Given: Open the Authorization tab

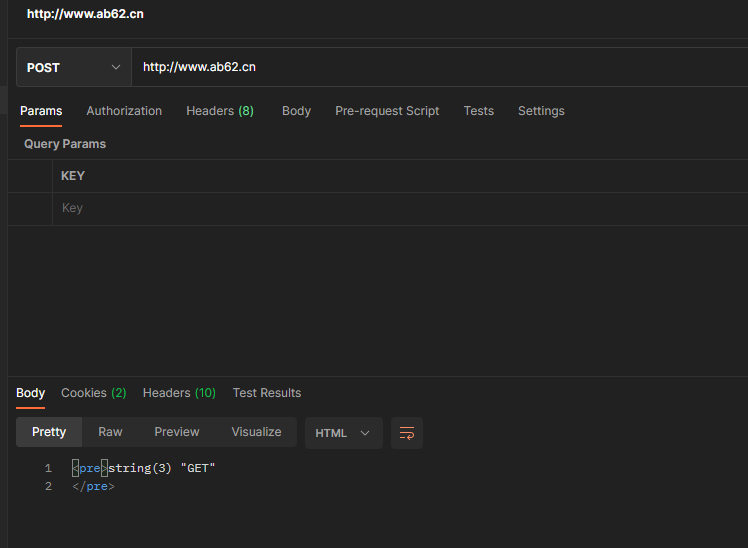Looking at the screenshot, I should click(x=124, y=111).
